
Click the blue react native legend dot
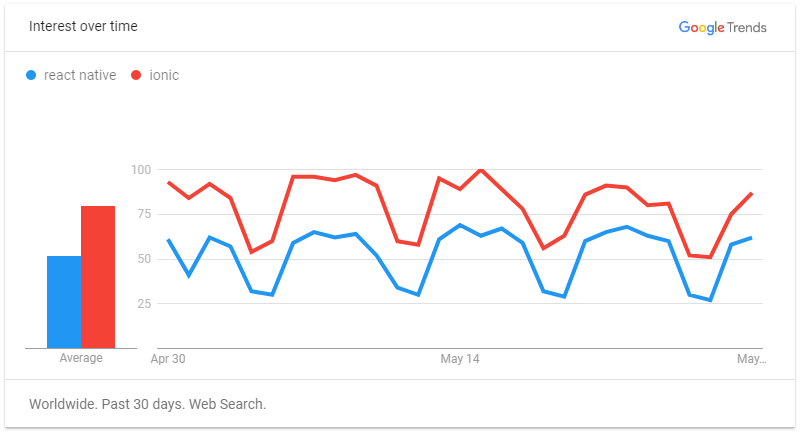pos(31,75)
